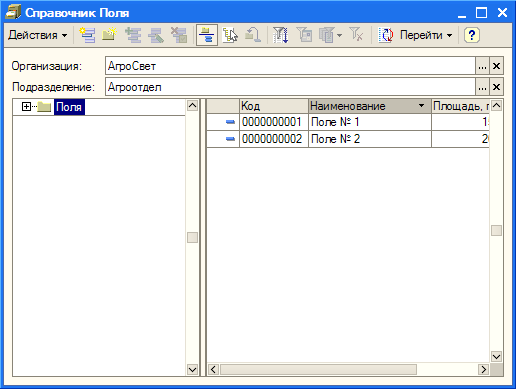Select the Поля folder in tree
Screen dimensions: 516x389
[69, 107]
